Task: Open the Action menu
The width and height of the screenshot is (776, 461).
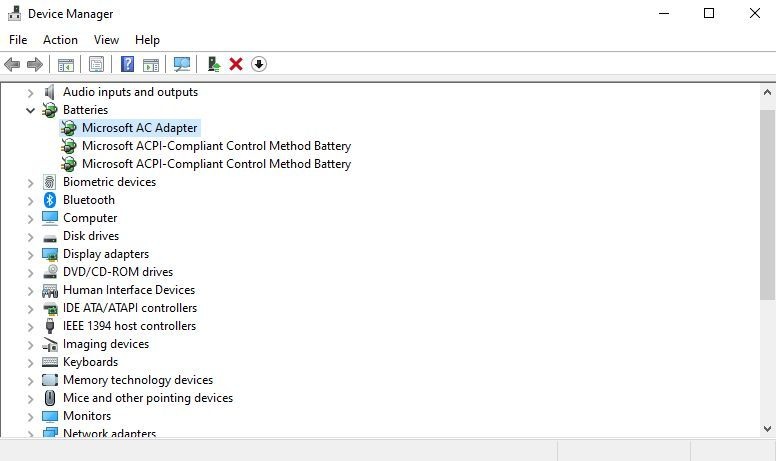Action: click(60, 40)
